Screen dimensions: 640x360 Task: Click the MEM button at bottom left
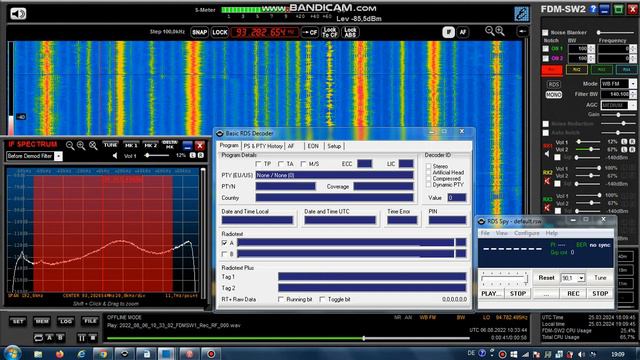[42, 322]
